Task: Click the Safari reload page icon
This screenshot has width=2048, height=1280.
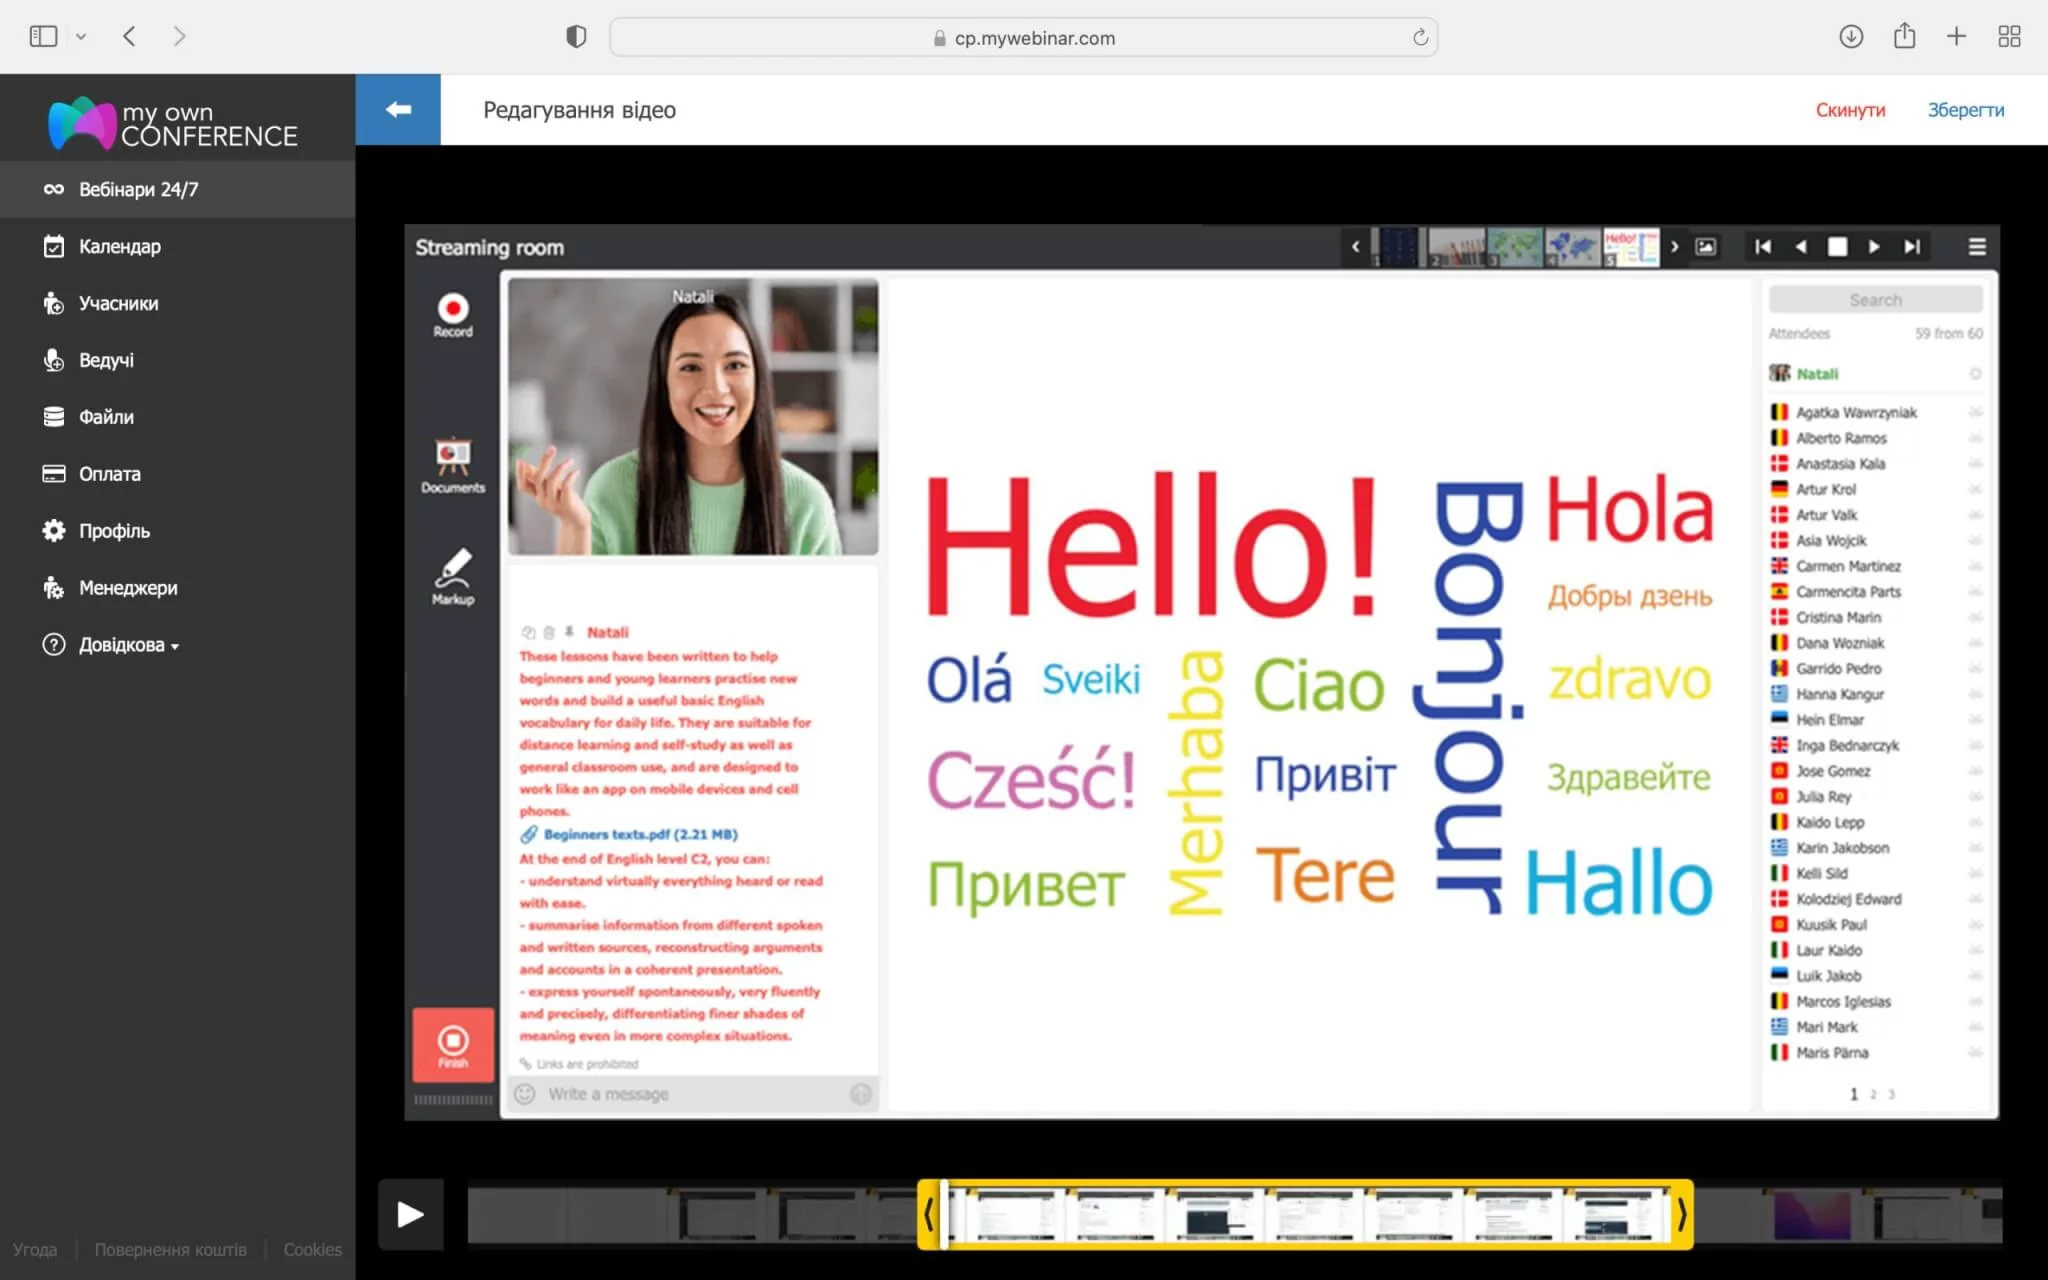Action: [x=1419, y=38]
